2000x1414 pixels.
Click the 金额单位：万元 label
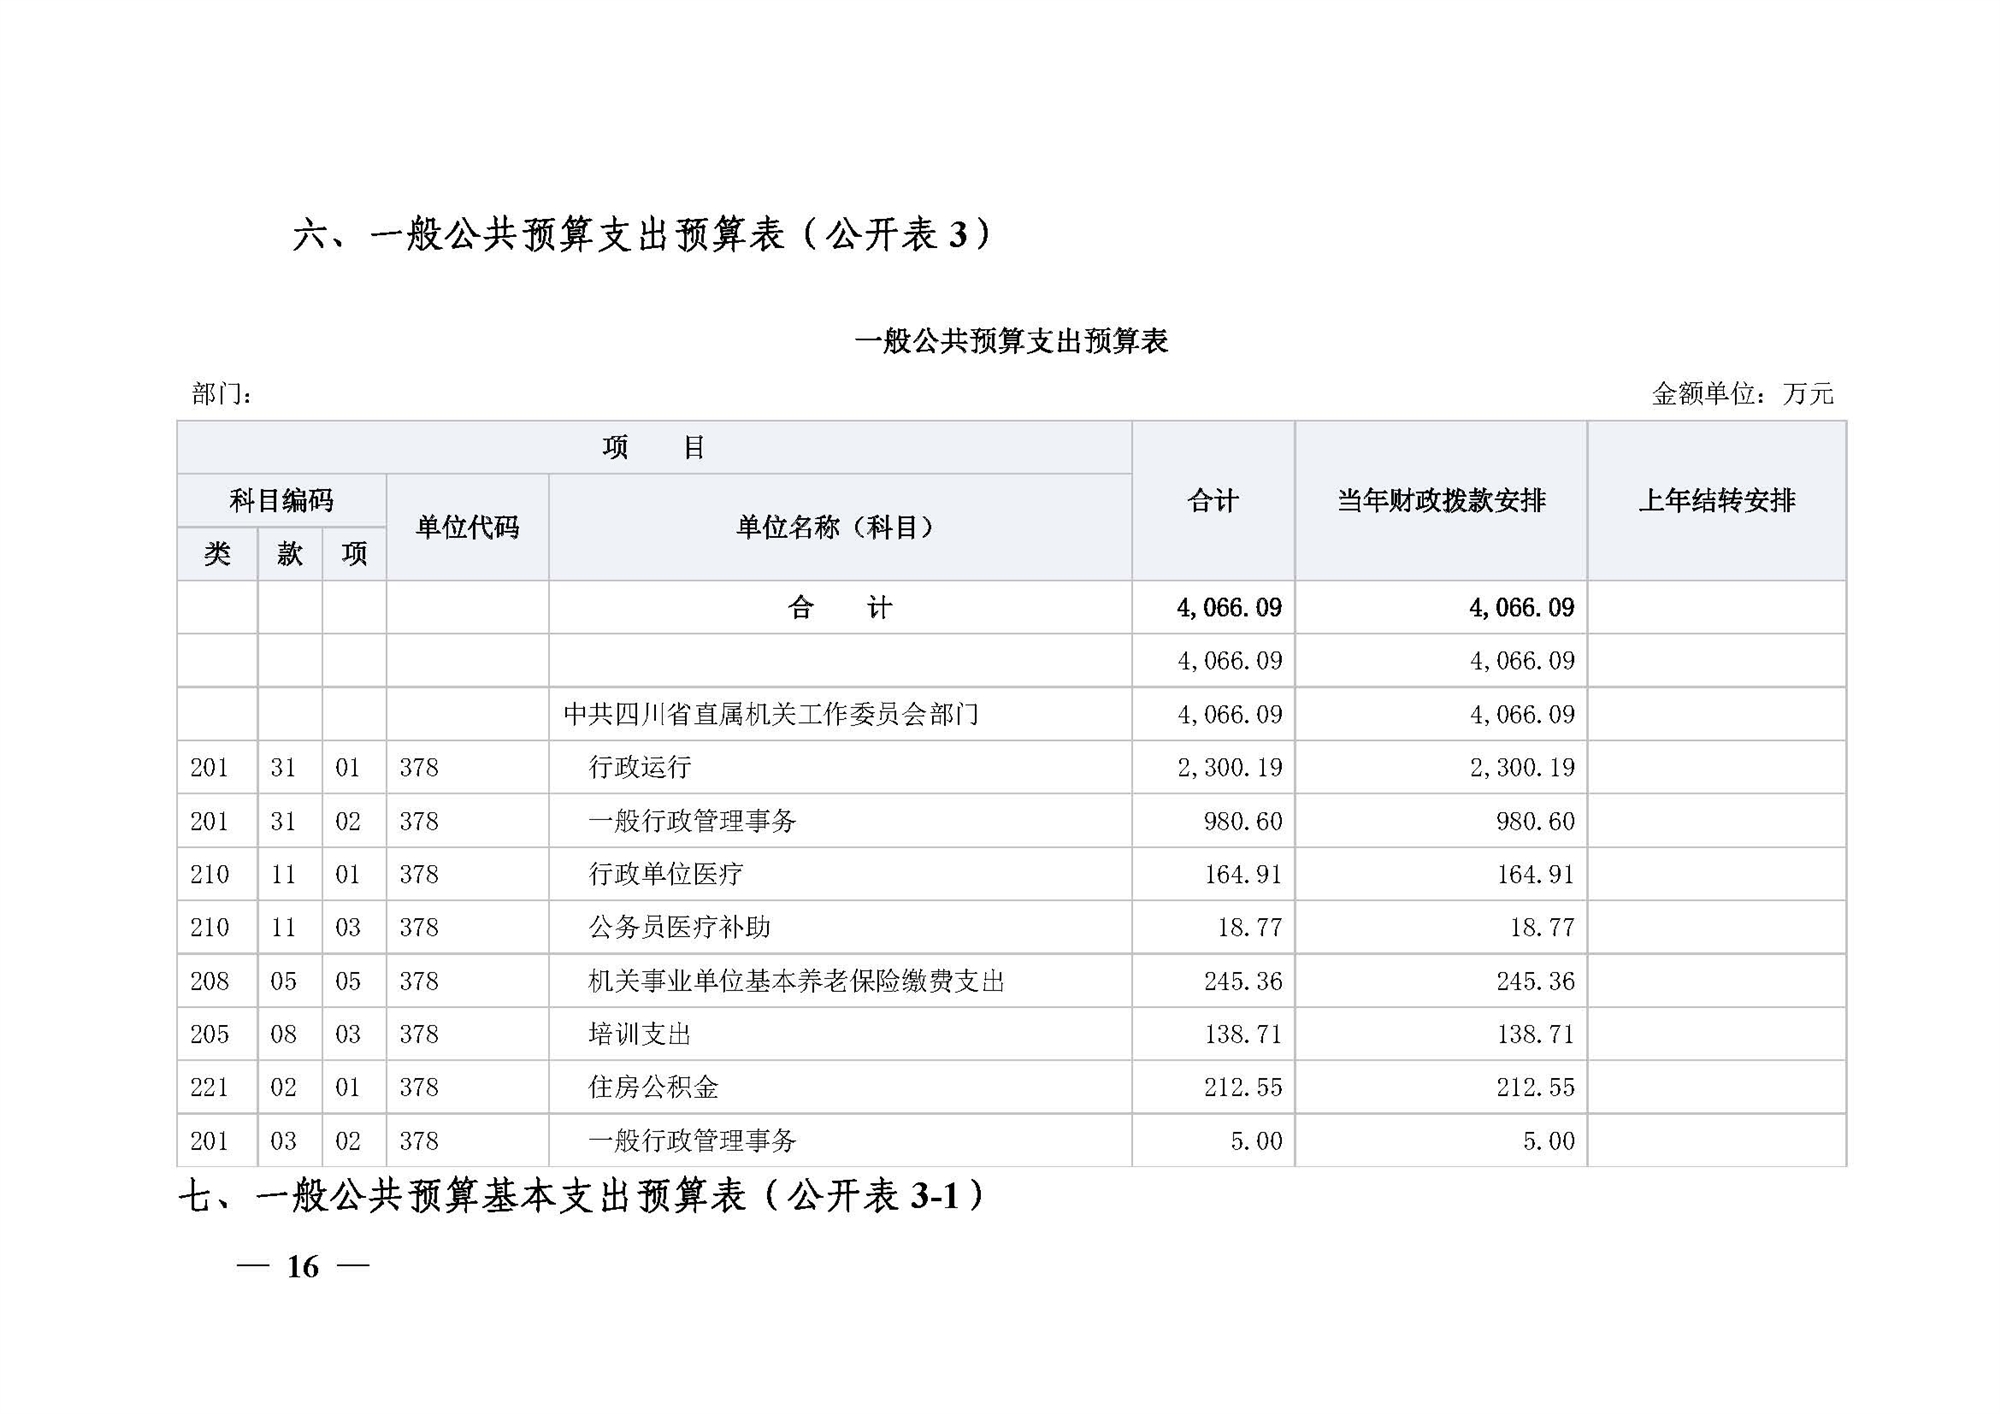(1742, 394)
